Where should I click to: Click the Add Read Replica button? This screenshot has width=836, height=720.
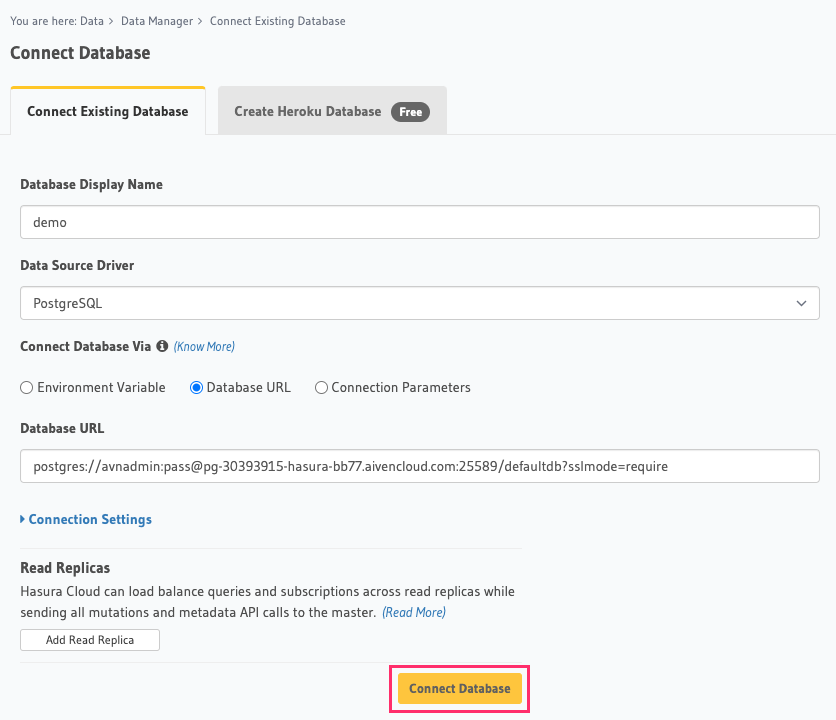89,639
